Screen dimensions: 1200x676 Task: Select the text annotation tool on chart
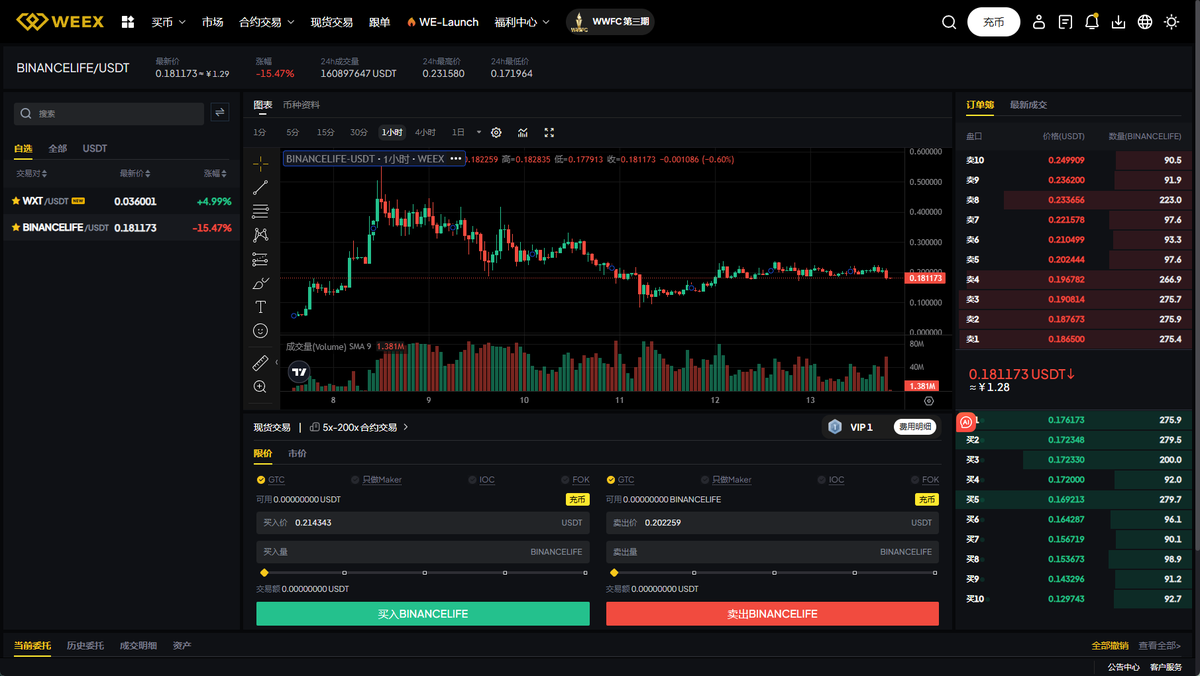[x=260, y=307]
